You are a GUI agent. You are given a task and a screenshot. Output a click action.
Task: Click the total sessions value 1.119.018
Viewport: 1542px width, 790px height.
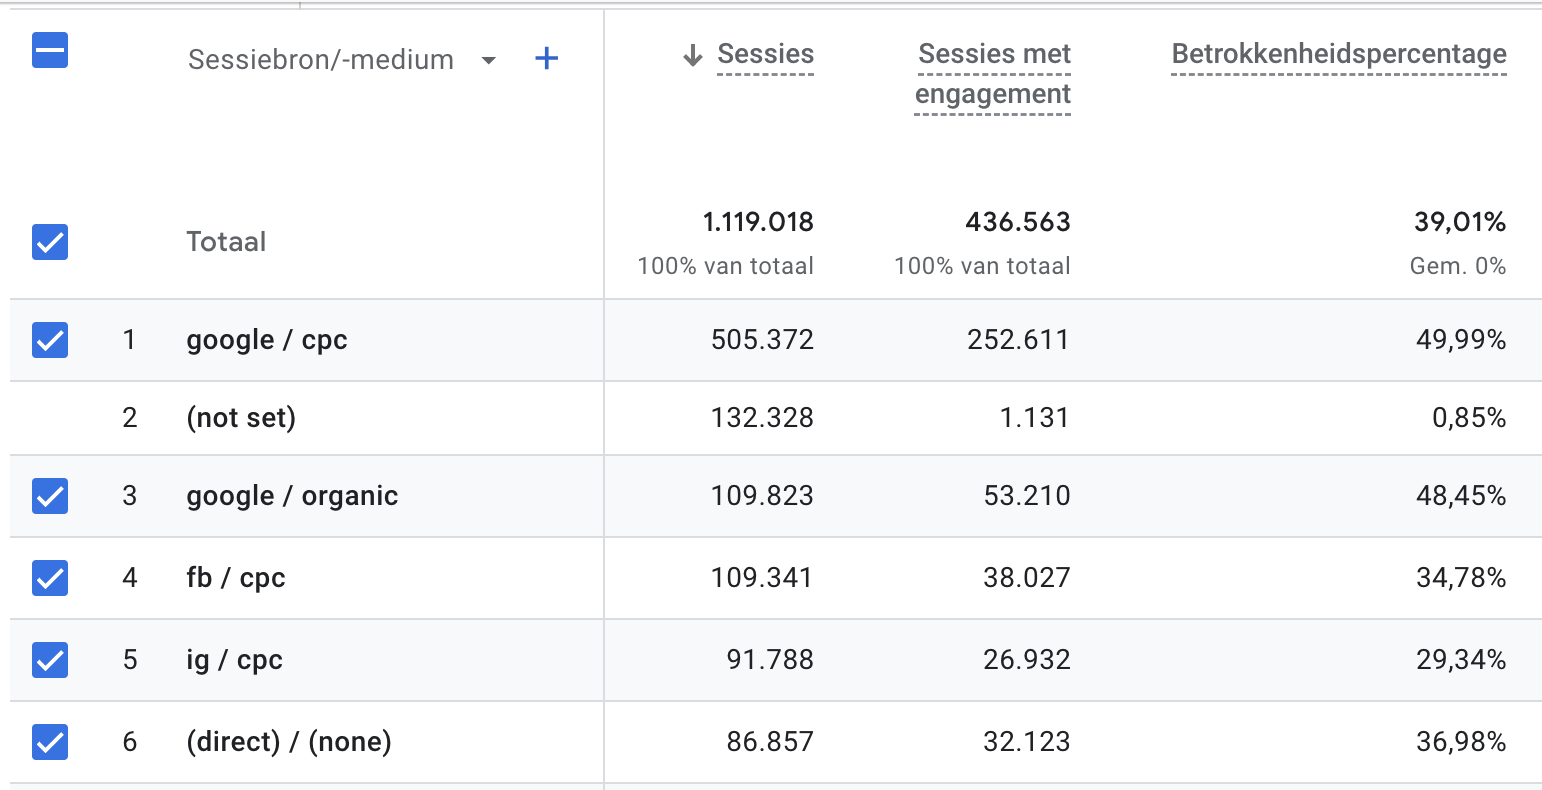pos(758,222)
